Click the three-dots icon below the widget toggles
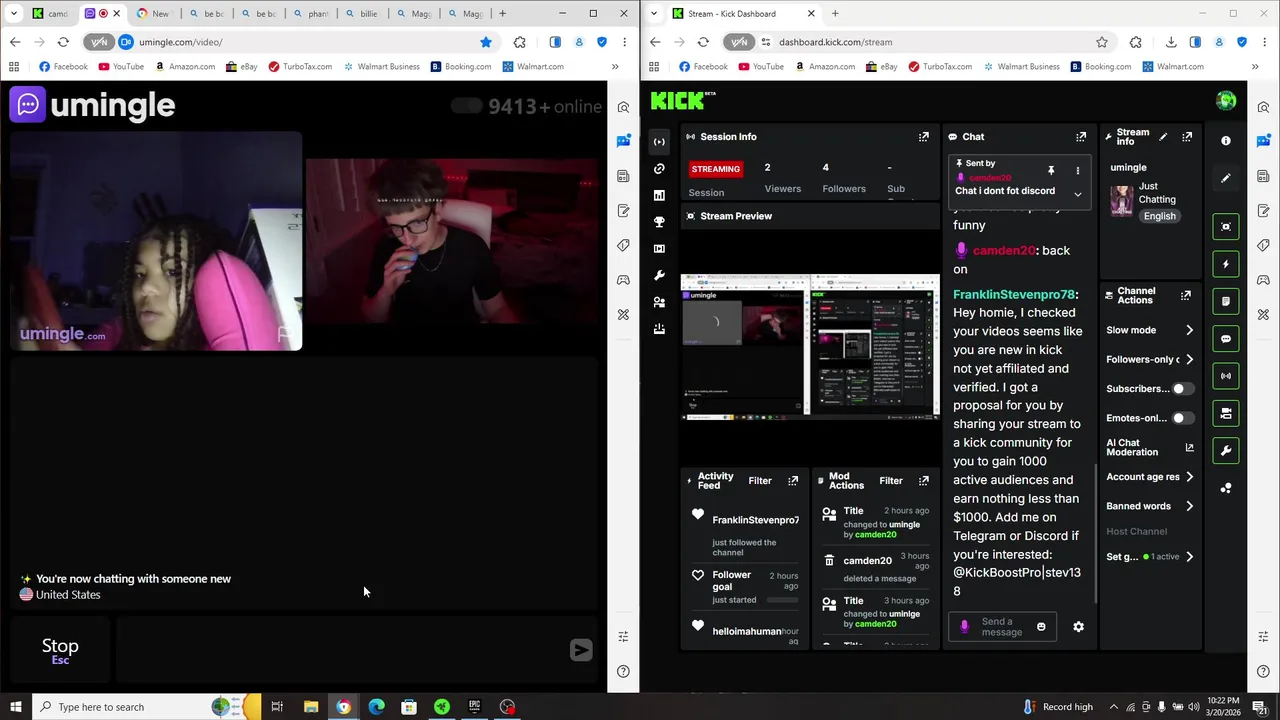This screenshot has height=720, width=1280. (x=1226, y=488)
